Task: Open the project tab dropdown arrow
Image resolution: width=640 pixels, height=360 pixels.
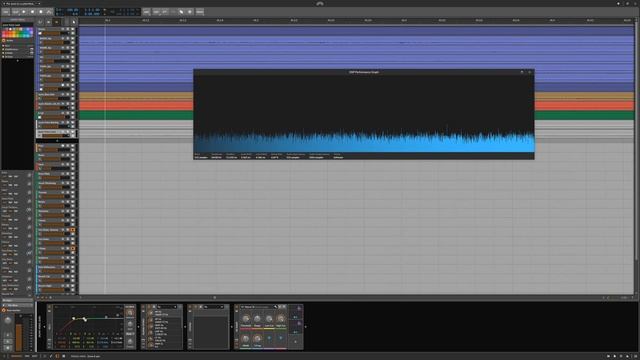Action: tap(39, 3)
